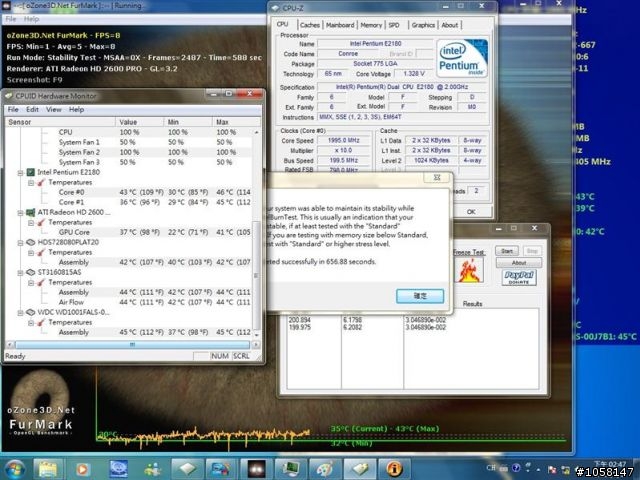
Task: Open Help menu in Hardware Monitor
Action: pos(76,109)
